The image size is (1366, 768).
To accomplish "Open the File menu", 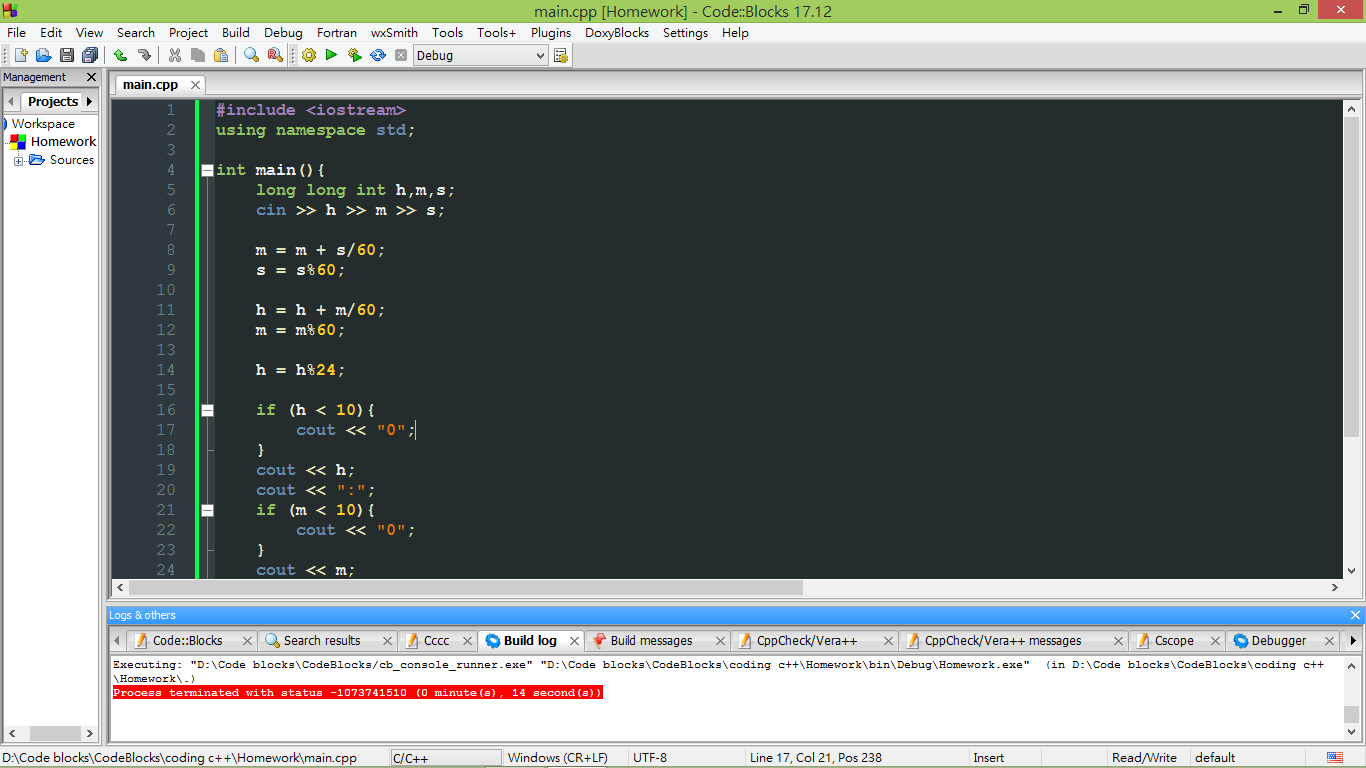I will click(17, 32).
